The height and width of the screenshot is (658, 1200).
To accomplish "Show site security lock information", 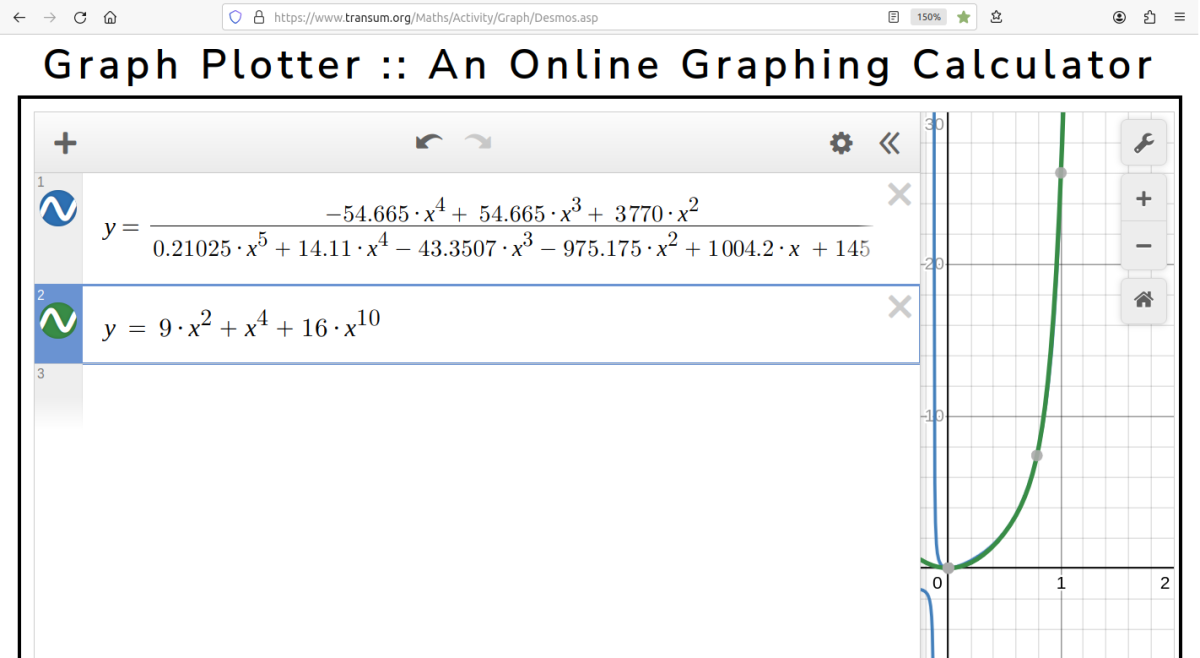I will point(259,17).
